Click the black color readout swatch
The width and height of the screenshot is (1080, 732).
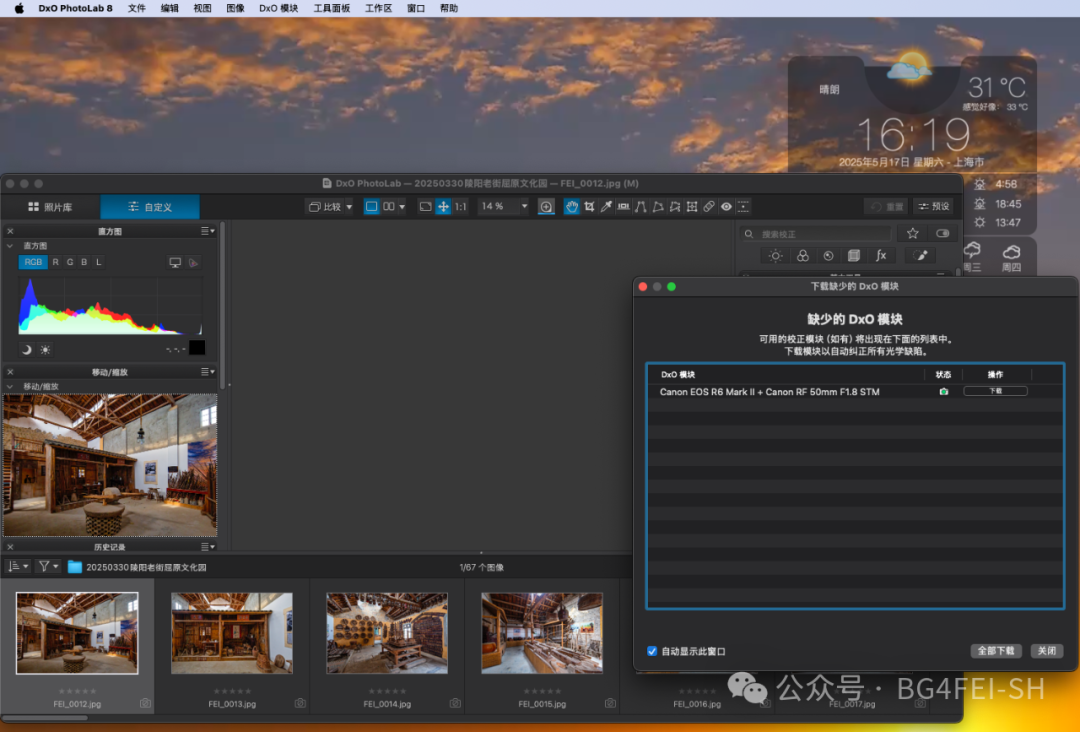tap(197, 348)
